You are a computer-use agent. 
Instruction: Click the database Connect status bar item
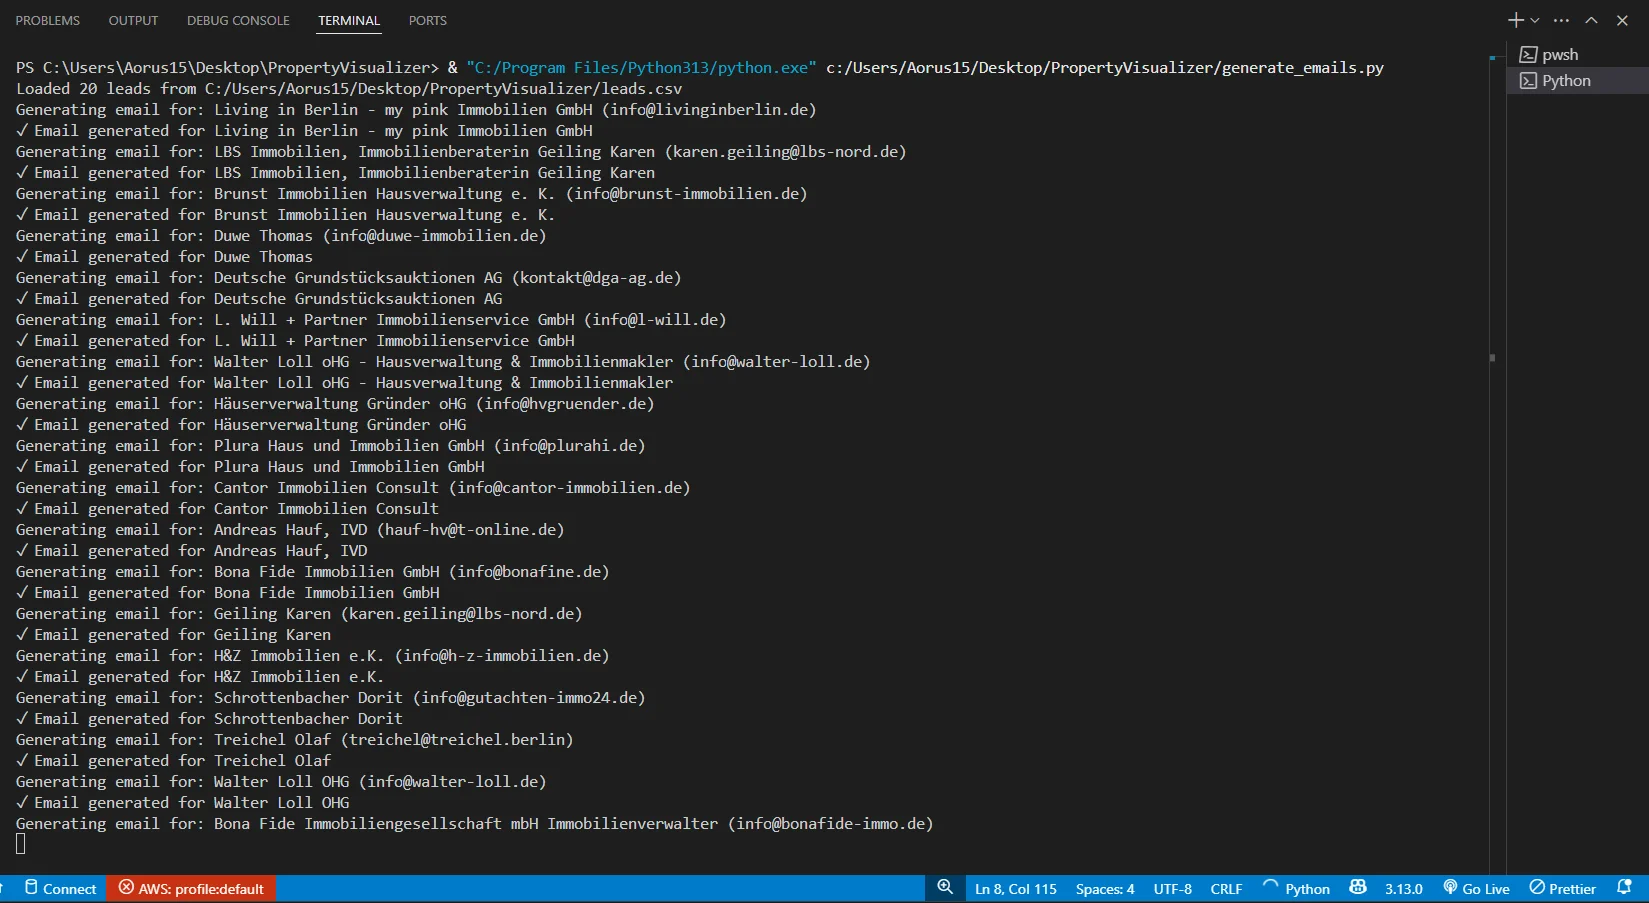click(x=60, y=889)
